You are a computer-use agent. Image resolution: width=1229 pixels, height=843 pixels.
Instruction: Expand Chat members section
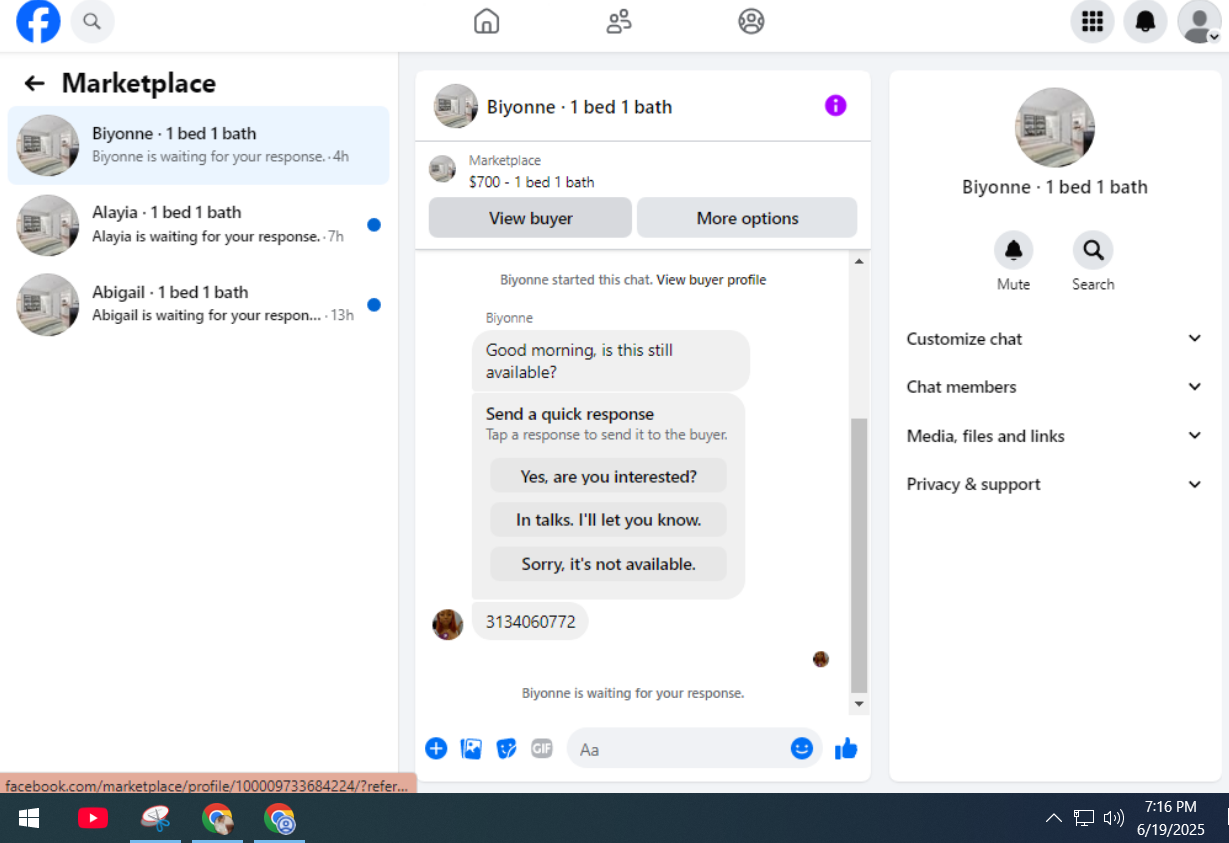point(1055,387)
